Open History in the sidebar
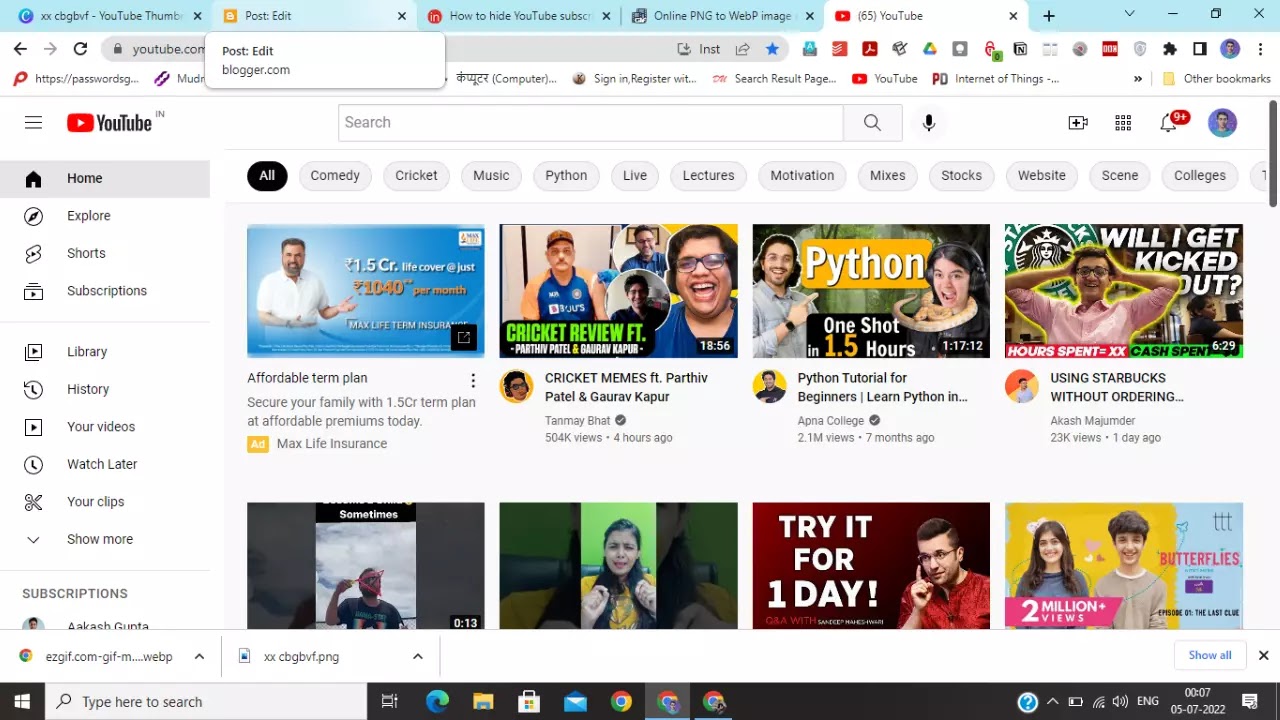 tap(105, 389)
